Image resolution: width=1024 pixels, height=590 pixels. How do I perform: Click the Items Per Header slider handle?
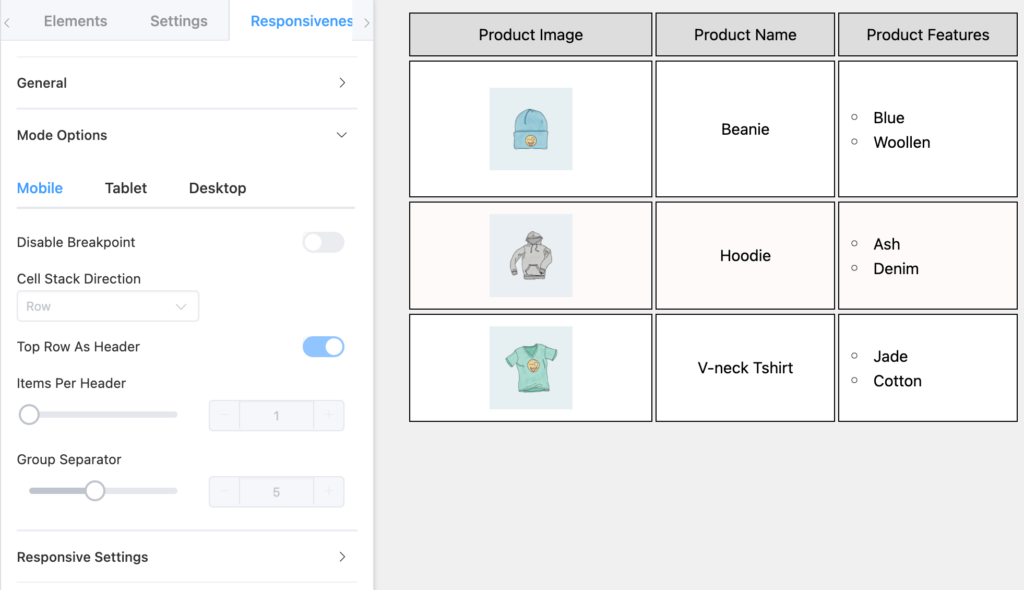tap(29, 414)
